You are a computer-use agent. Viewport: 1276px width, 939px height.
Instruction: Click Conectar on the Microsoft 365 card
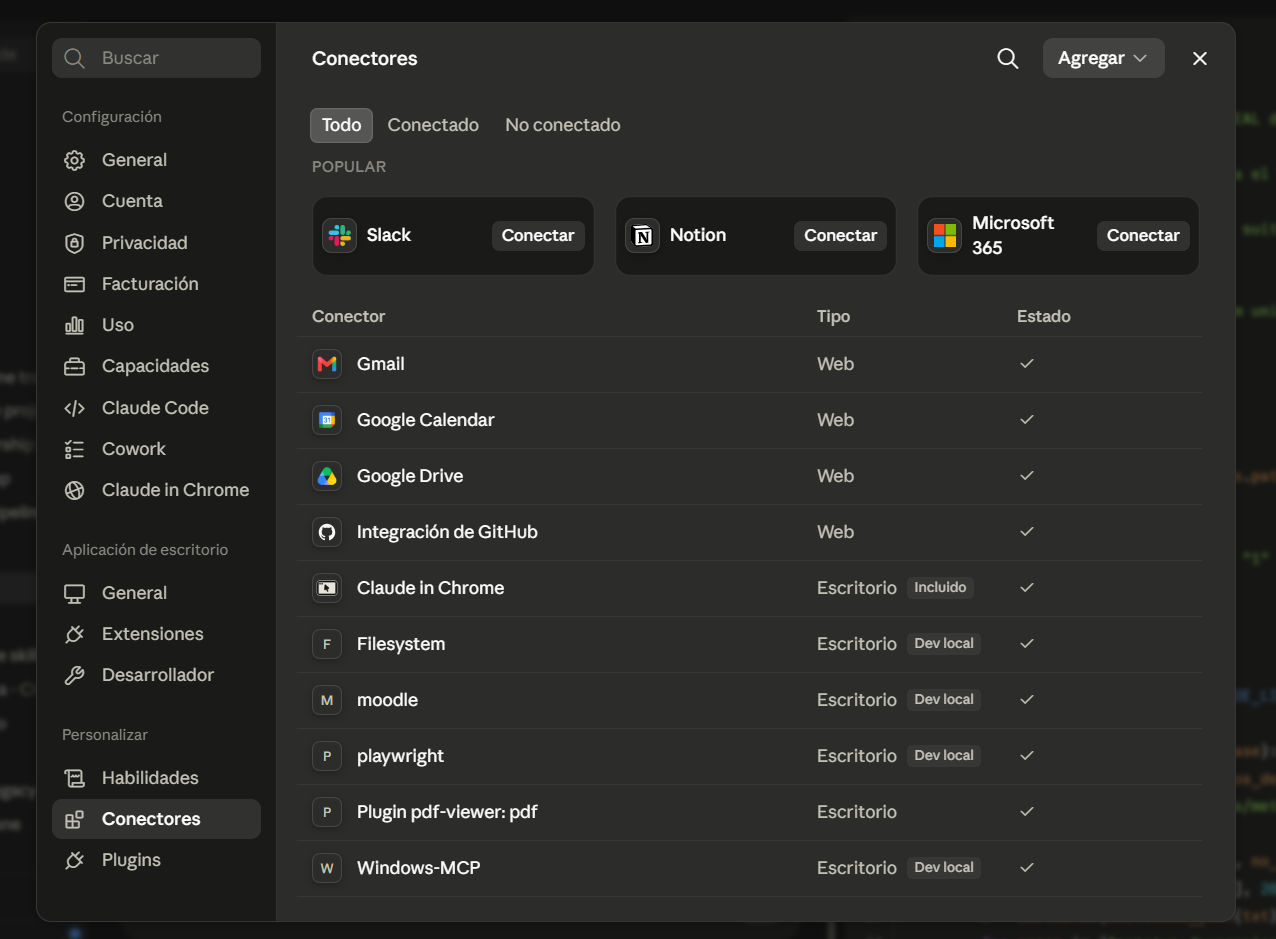(x=1143, y=235)
